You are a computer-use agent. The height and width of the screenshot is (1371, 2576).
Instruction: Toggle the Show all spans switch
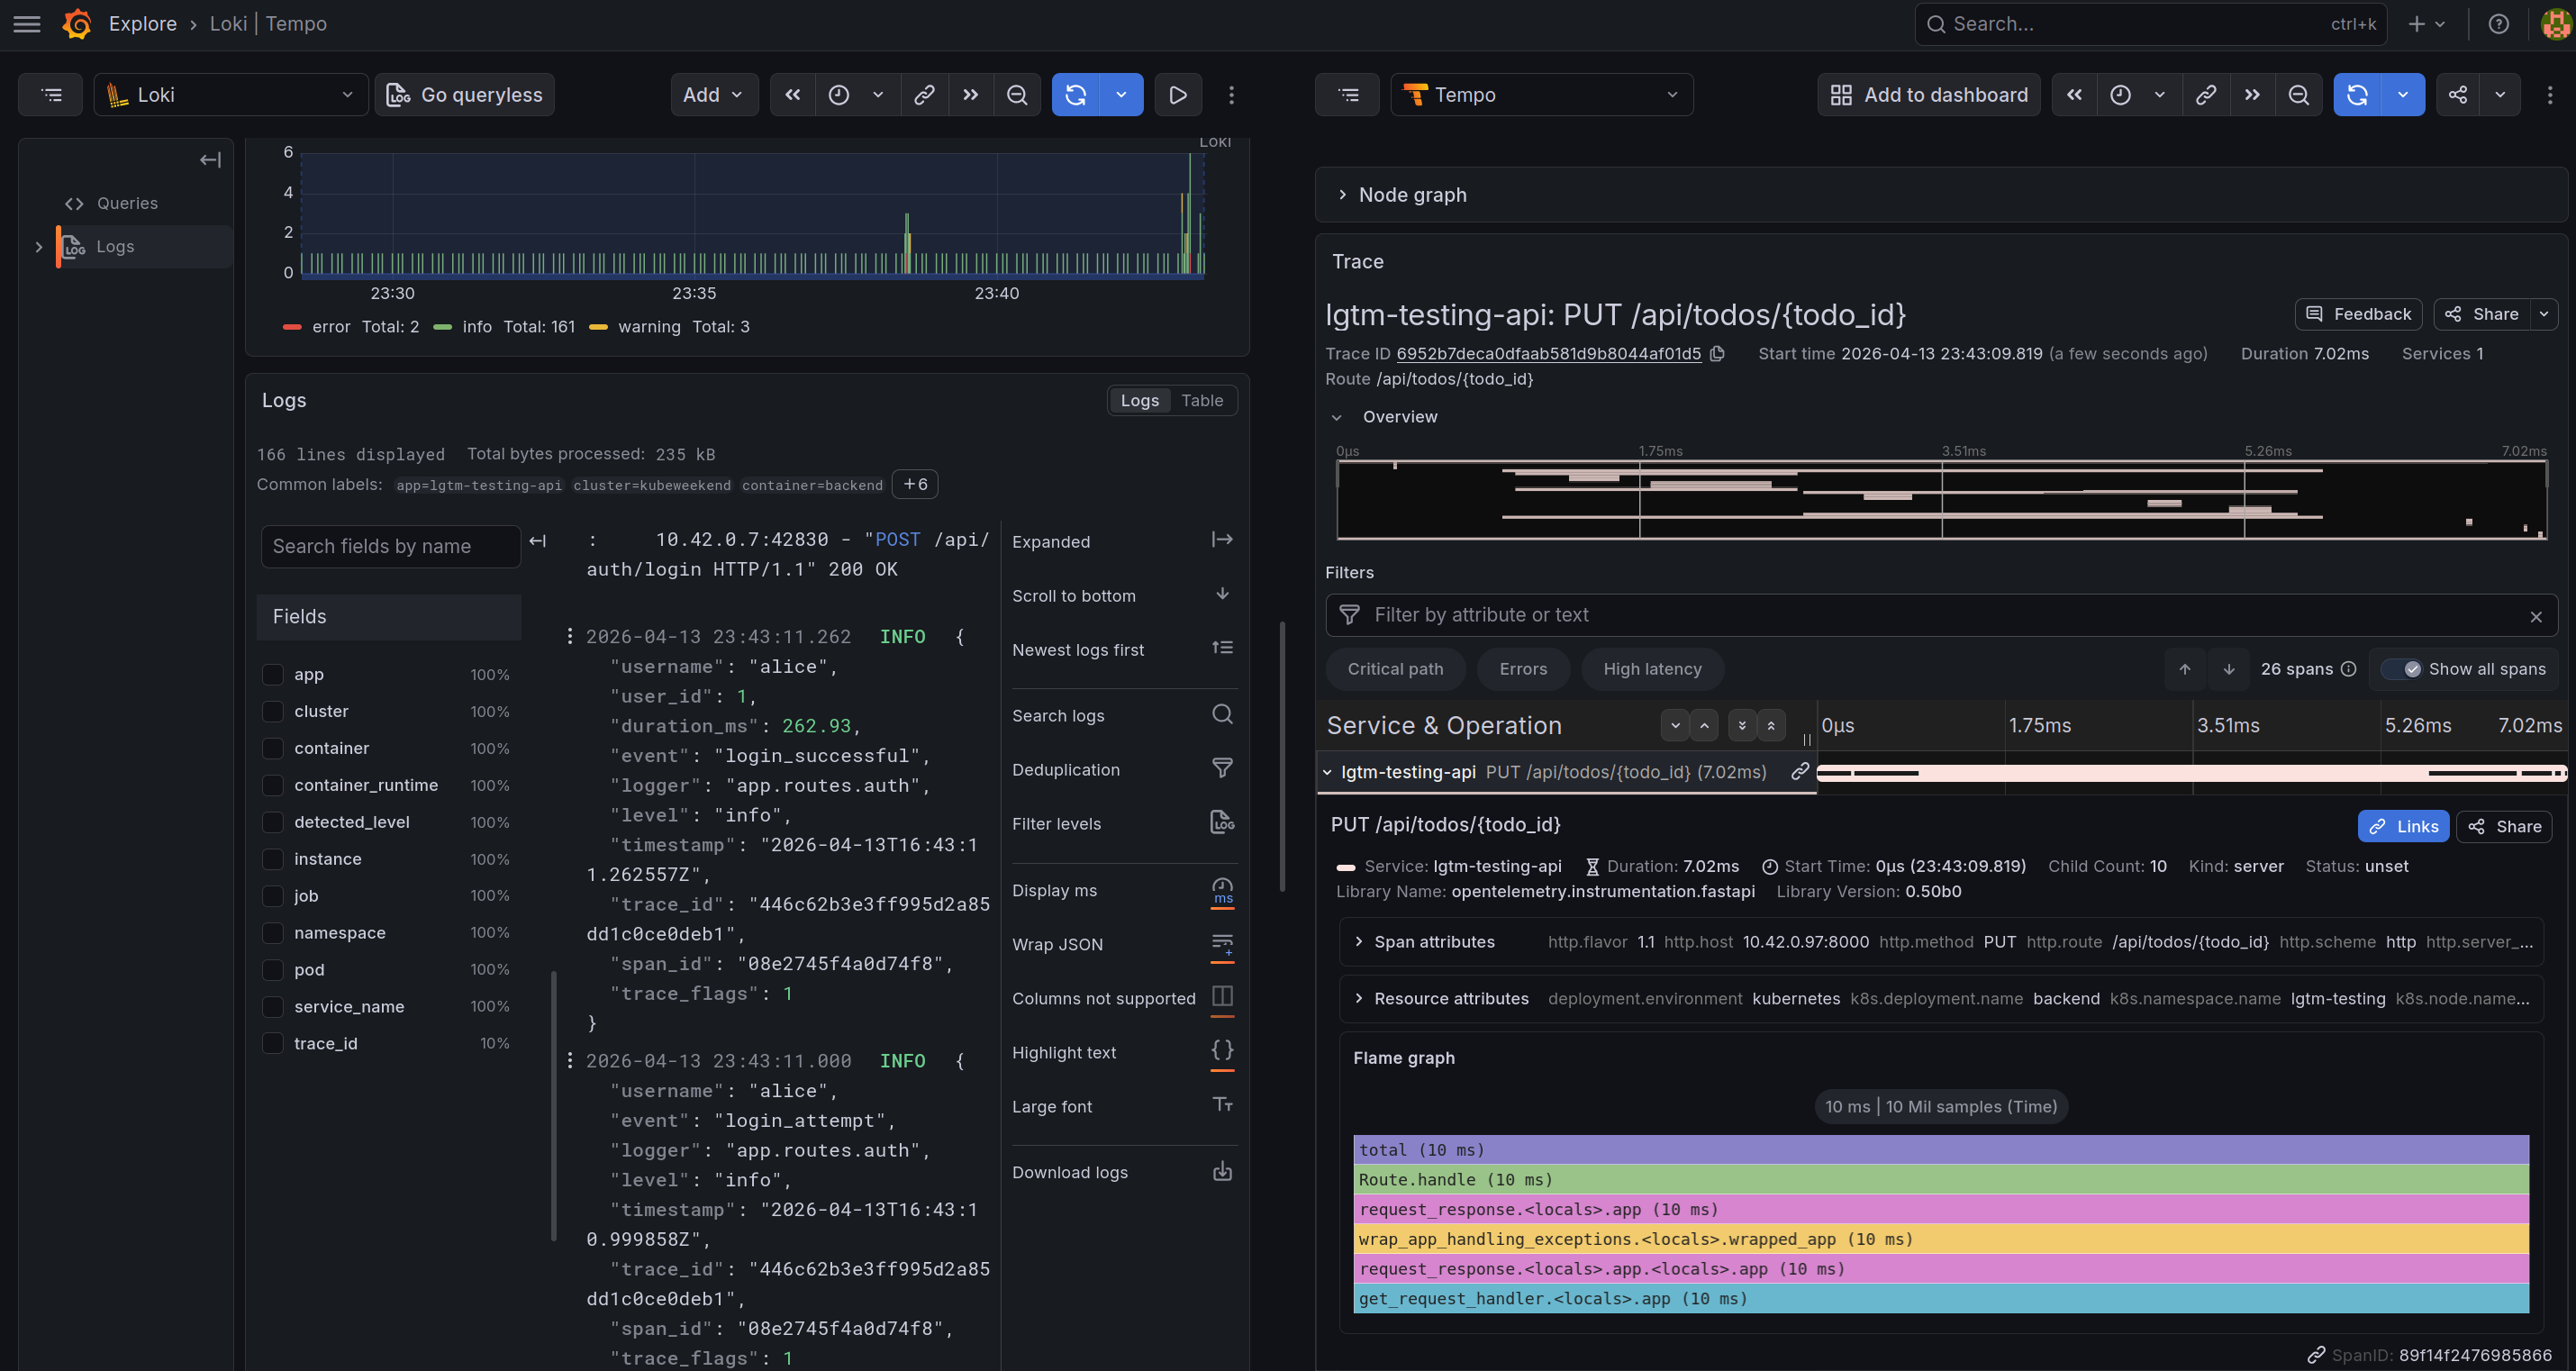pyautogui.click(x=2402, y=669)
